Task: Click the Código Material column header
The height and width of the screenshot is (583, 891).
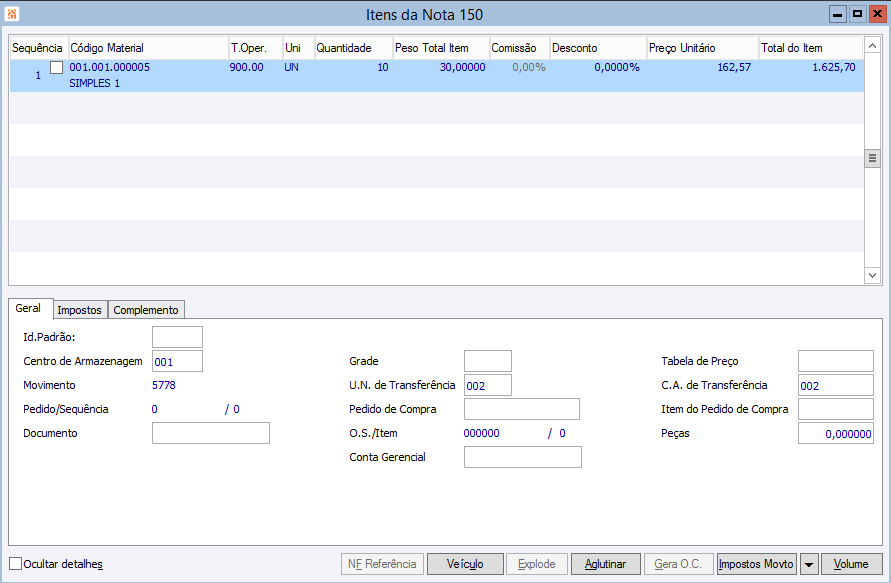Action: click(x=147, y=48)
